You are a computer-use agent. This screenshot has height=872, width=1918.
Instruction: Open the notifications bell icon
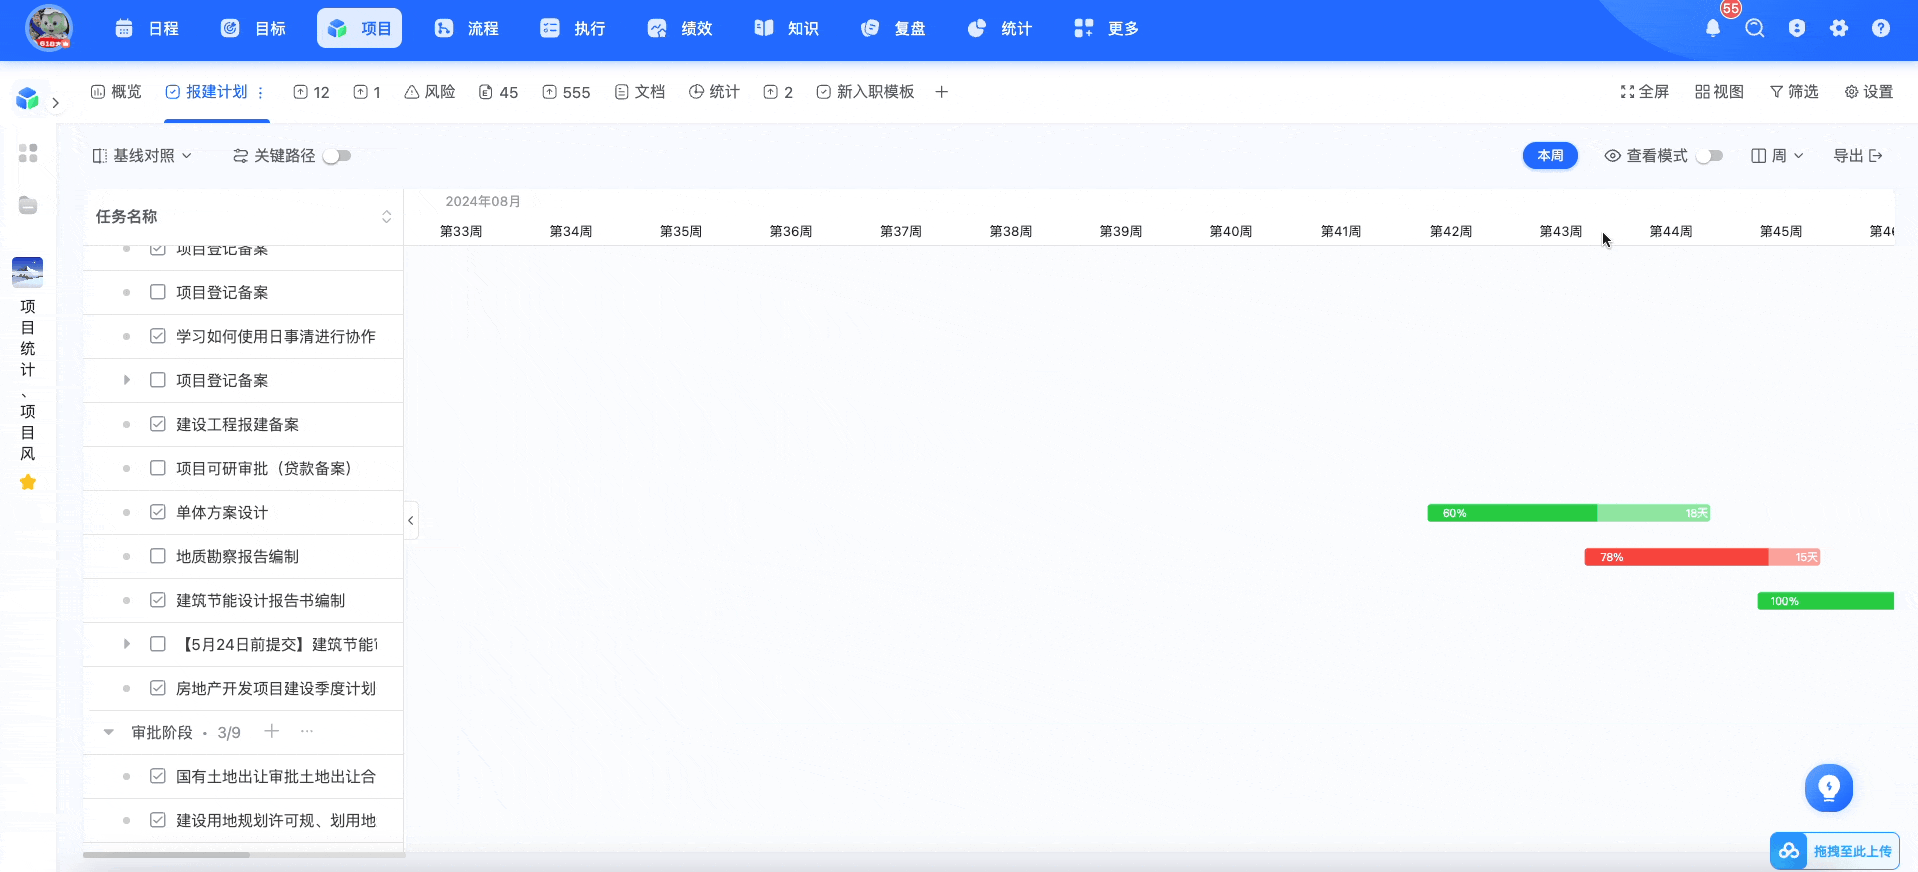click(1713, 28)
